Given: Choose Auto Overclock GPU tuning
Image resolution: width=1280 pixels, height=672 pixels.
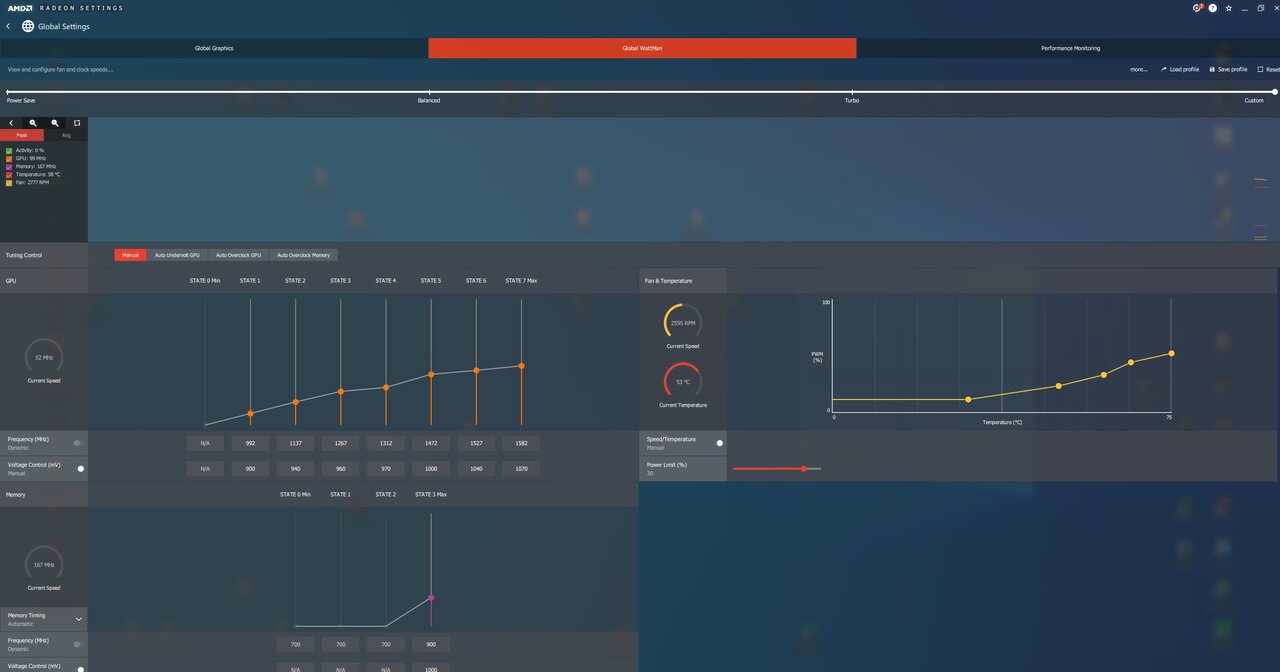Looking at the screenshot, I should point(238,255).
